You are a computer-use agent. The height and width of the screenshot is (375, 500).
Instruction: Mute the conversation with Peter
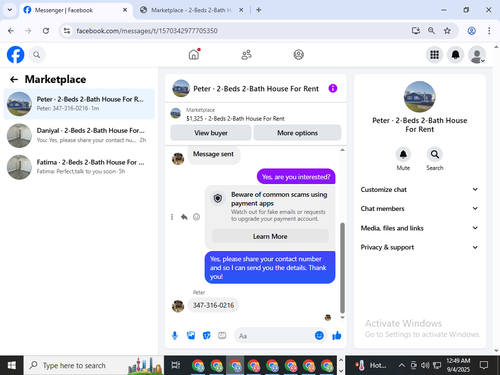coord(403,154)
